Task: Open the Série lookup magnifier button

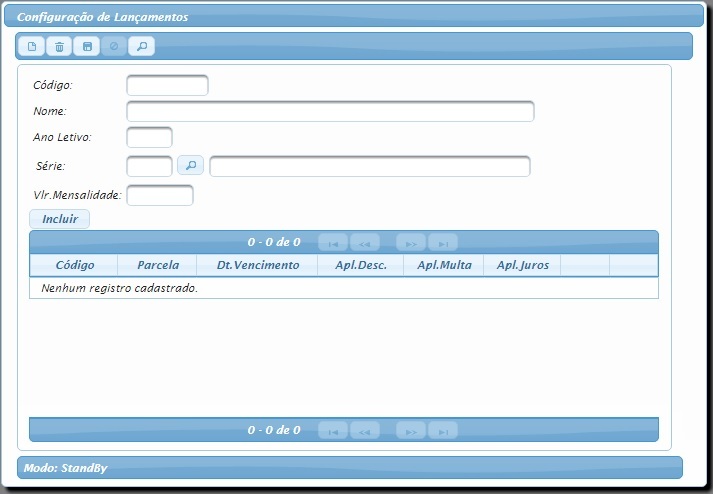Action: (x=191, y=165)
